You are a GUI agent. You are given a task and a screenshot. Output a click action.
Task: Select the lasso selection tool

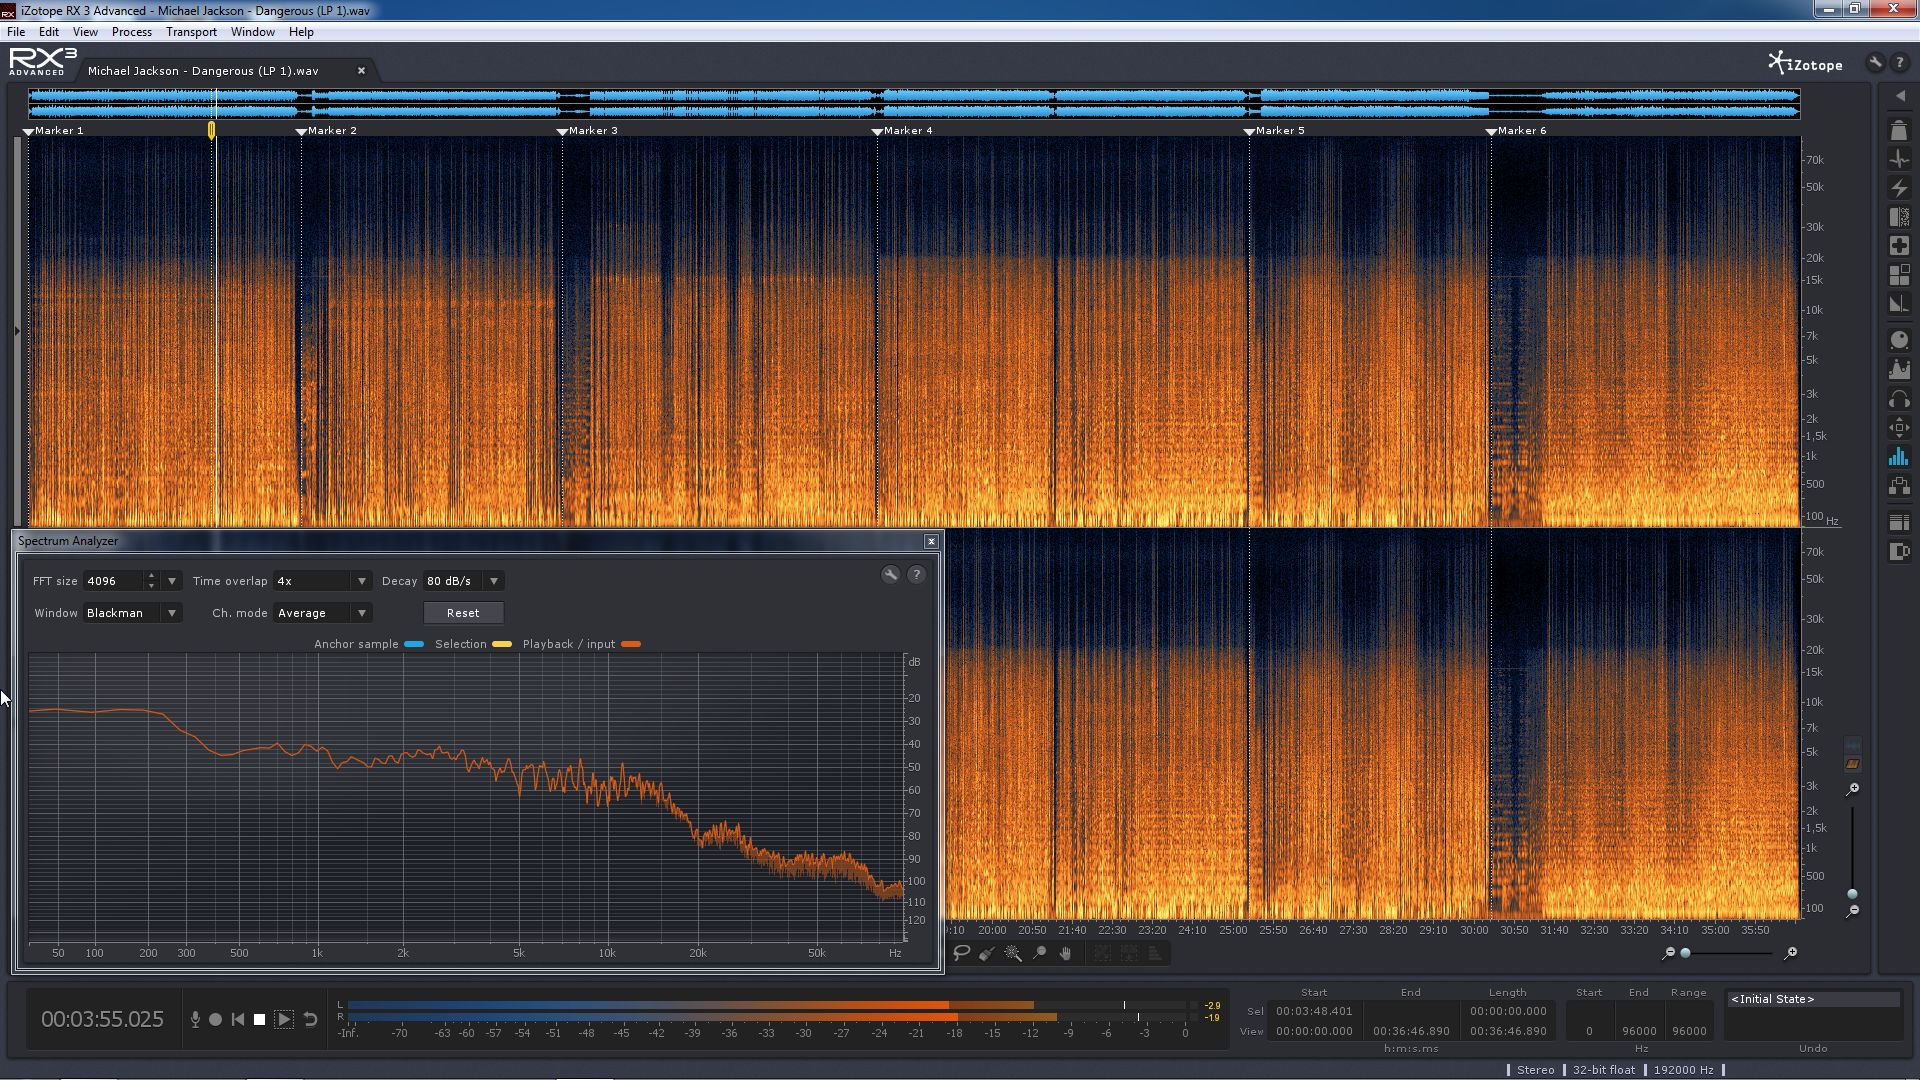(x=961, y=953)
